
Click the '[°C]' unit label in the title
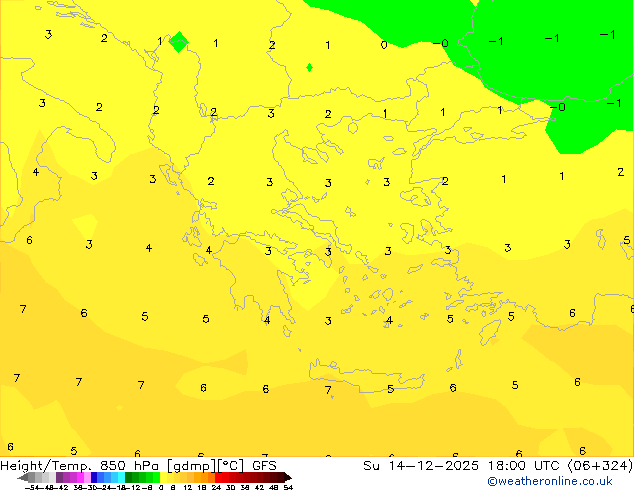(231, 466)
